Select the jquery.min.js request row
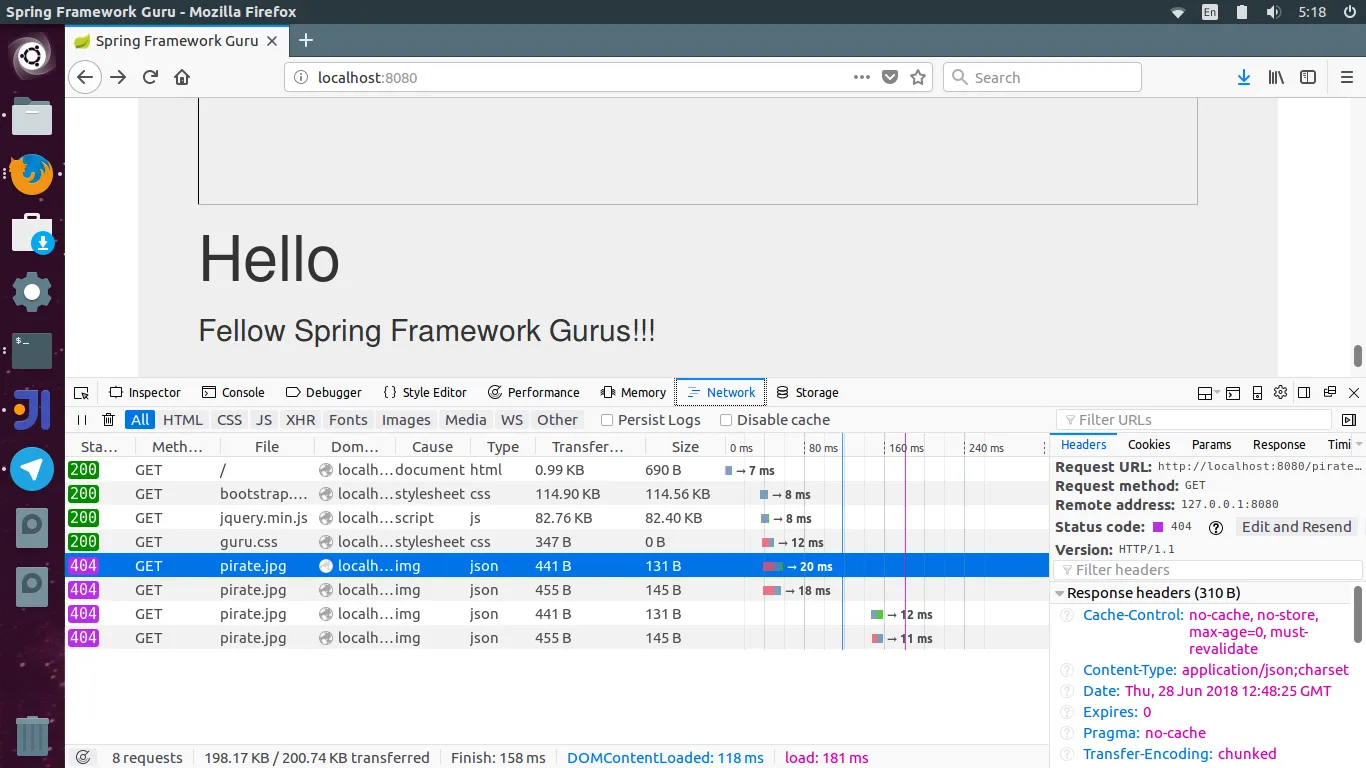 pyautogui.click(x=557, y=518)
